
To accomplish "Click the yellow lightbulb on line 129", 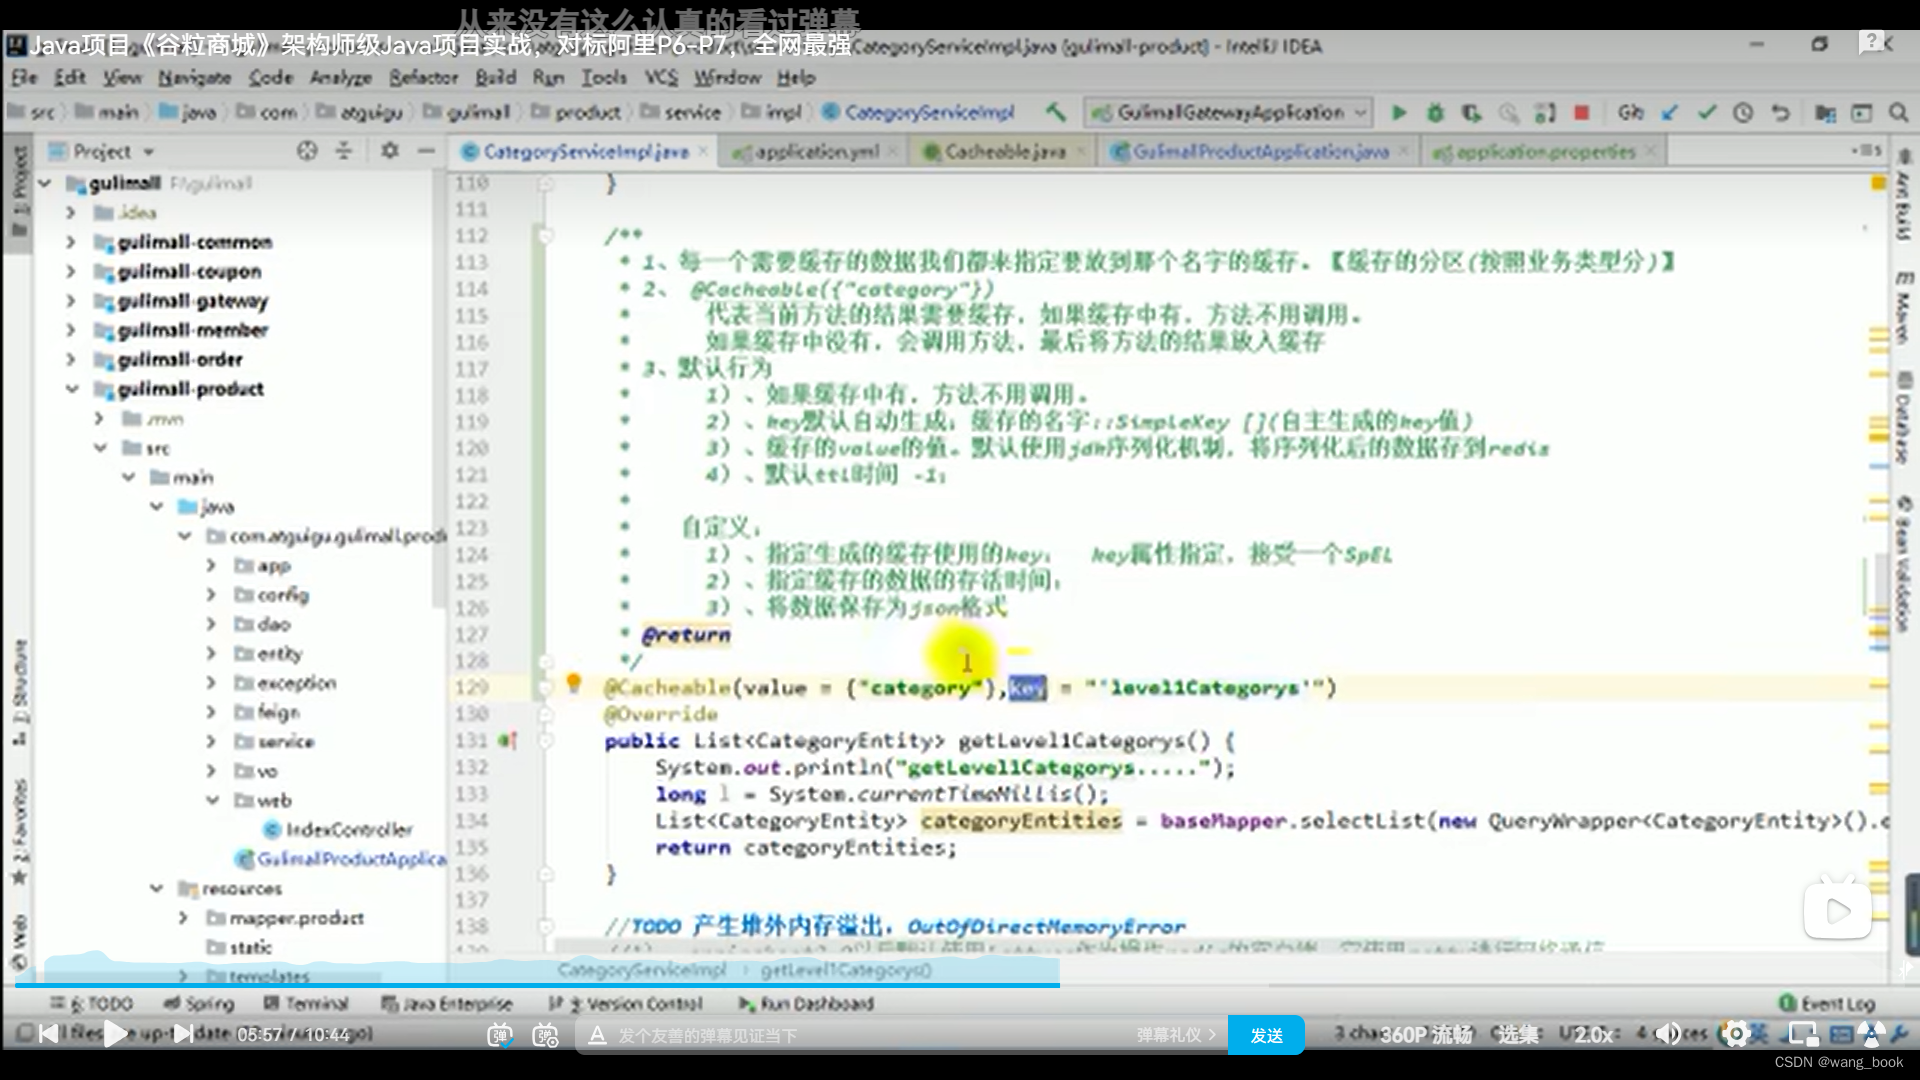I will pyautogui.click(x=573, y=683).
